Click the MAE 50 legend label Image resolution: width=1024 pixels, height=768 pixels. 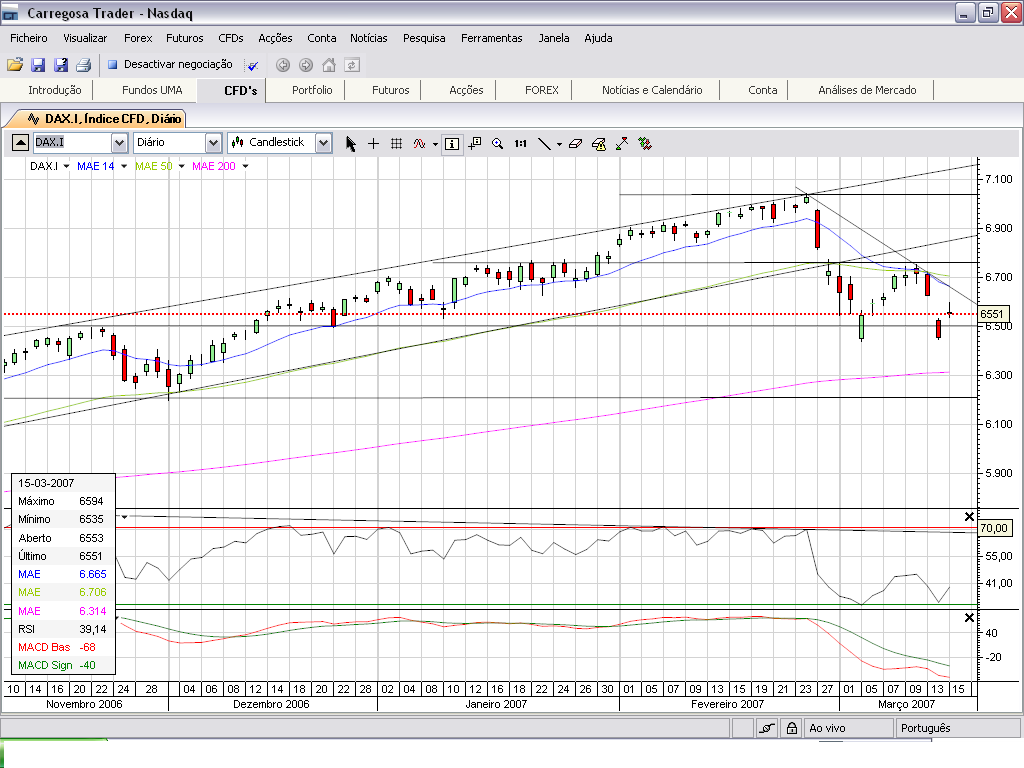pyautogui.click(x=153, y=167)
